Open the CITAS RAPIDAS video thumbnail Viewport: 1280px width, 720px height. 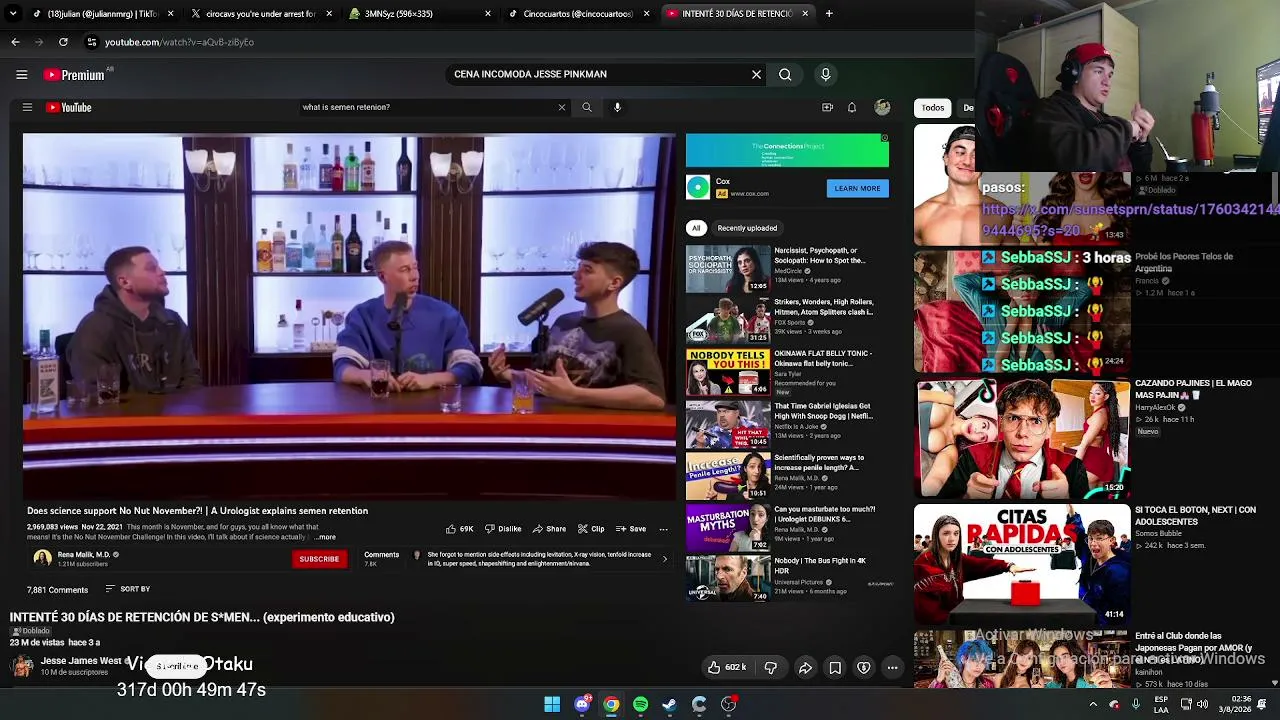click(x=1022, y=563)
